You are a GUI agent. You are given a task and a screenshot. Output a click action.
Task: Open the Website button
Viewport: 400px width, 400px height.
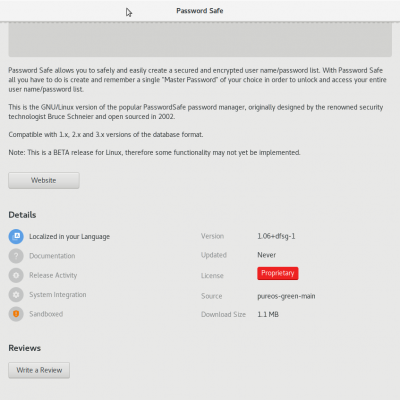coord(44,180)
